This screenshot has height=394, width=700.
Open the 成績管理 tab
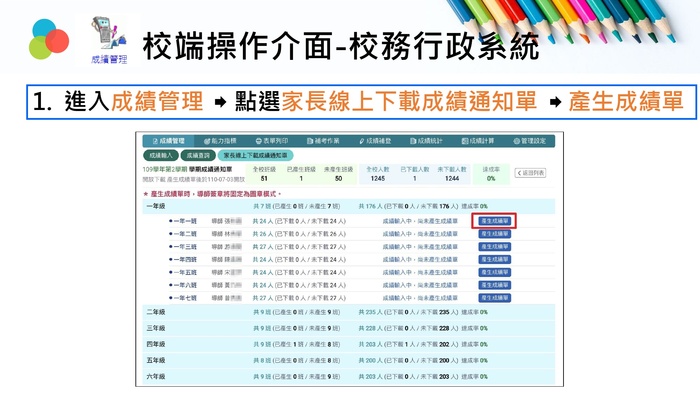168,141
